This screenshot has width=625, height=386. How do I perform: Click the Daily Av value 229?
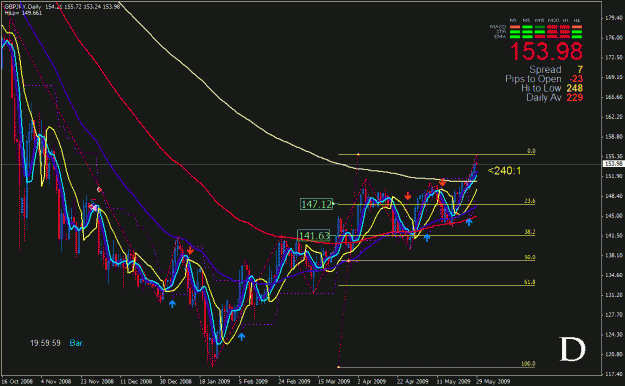click(575, 97)
